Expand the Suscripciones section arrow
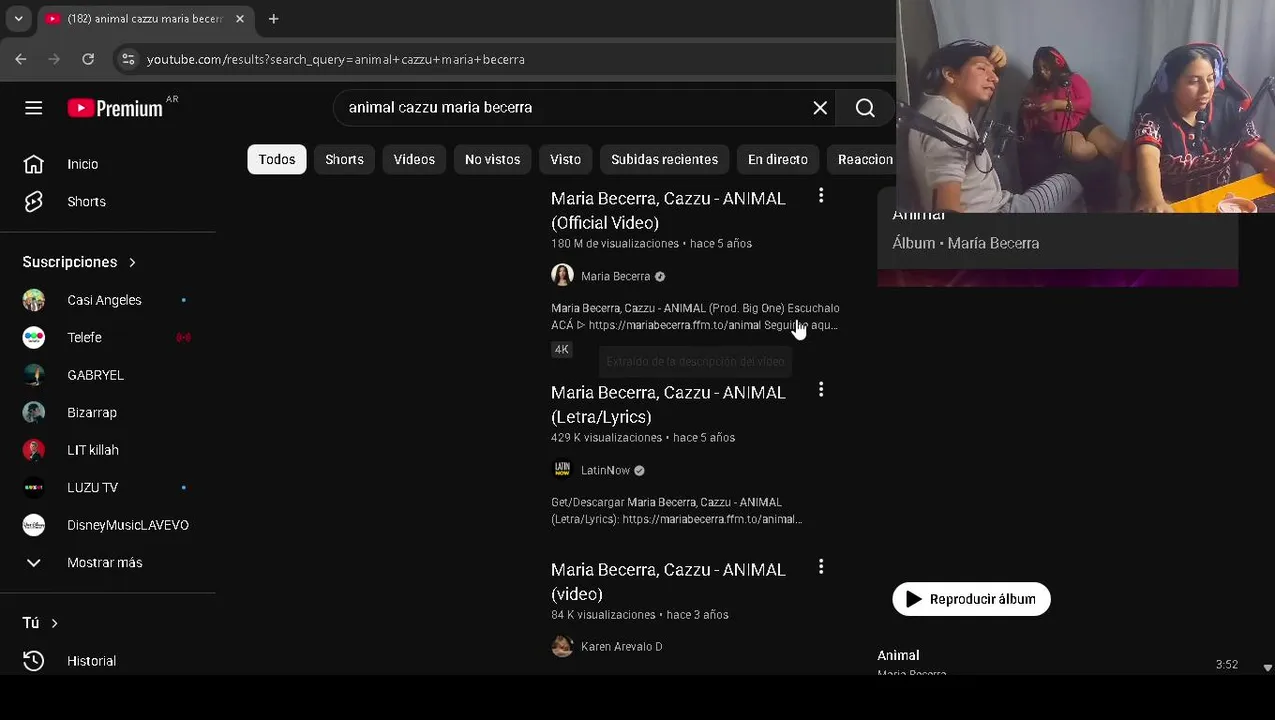 coord(132,262)
